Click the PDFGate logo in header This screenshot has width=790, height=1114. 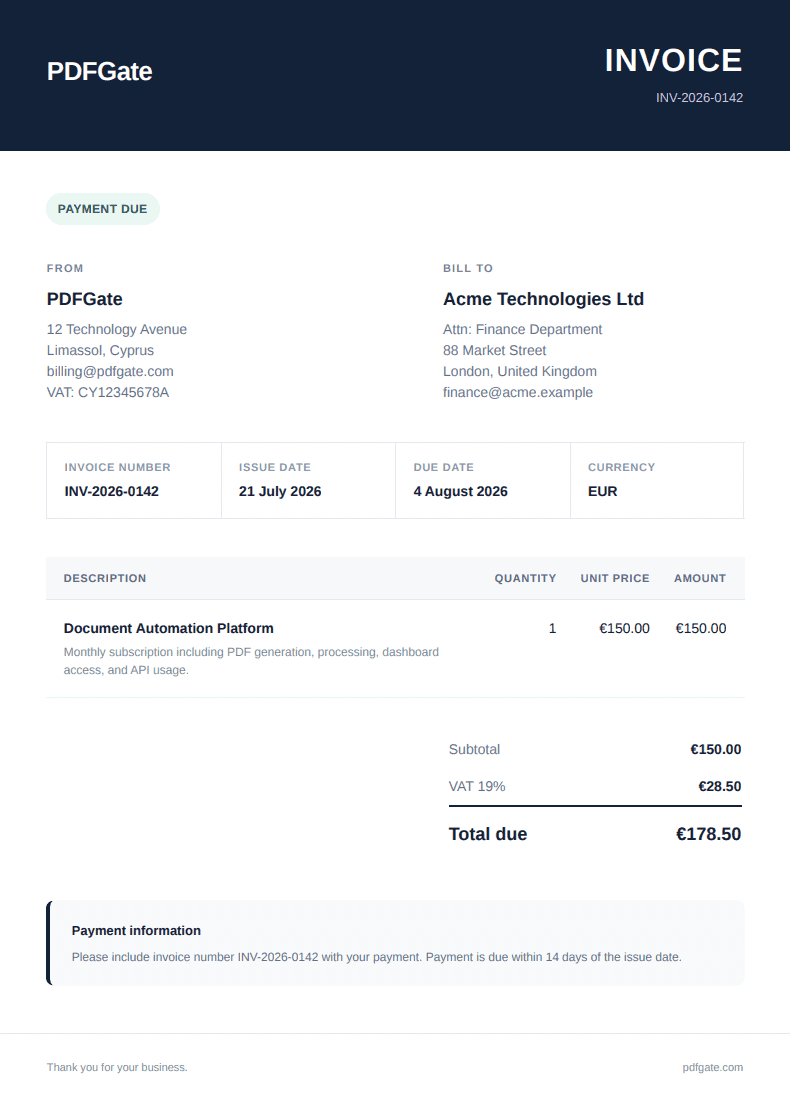99,71
